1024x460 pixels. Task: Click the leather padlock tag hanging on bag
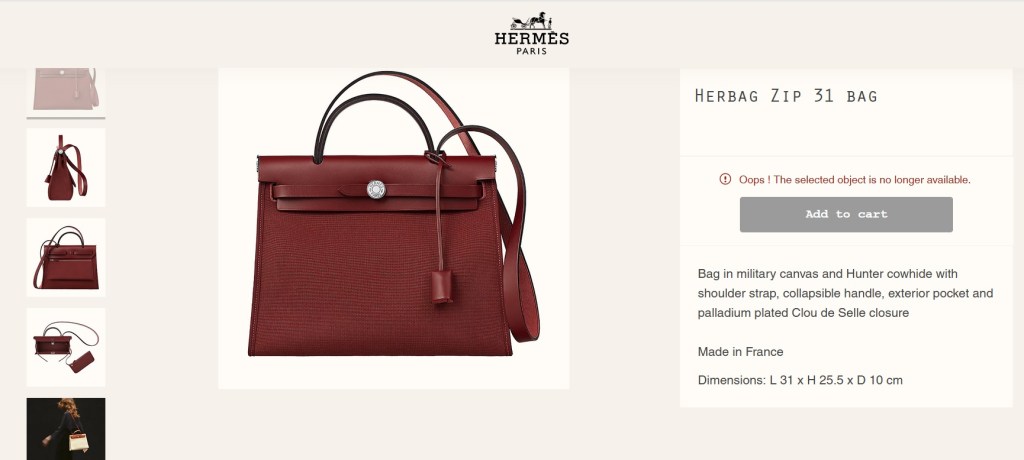point(441,288)
